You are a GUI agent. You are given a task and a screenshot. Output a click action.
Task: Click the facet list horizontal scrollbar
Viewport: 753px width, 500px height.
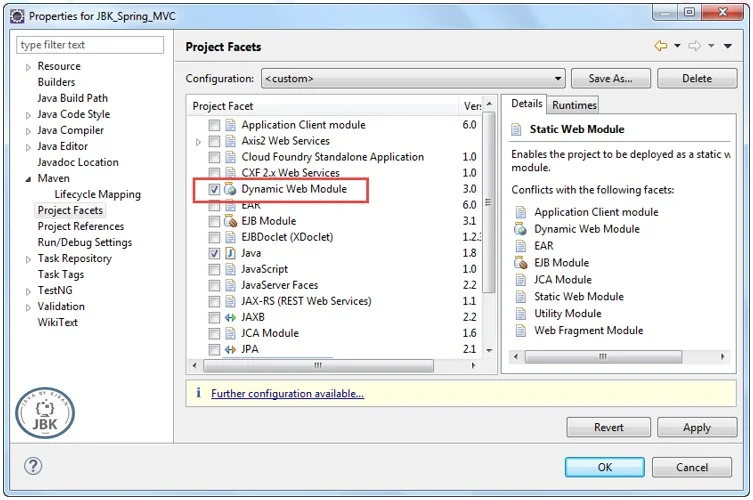[x=318, y=366]
